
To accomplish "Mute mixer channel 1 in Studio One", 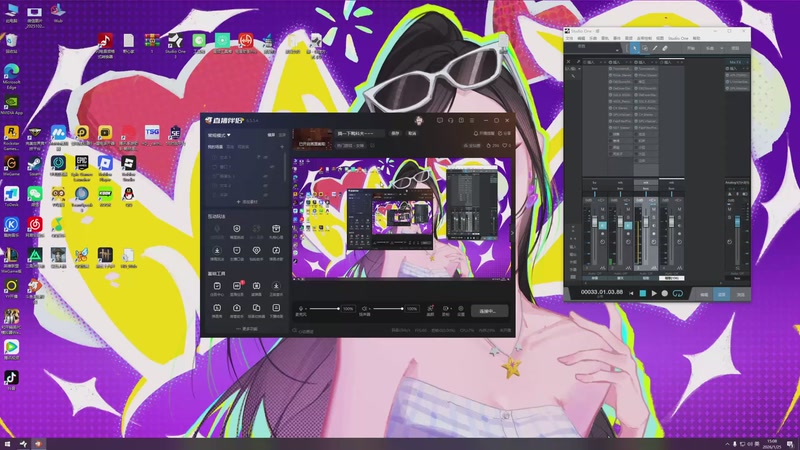I will (603, 209).
